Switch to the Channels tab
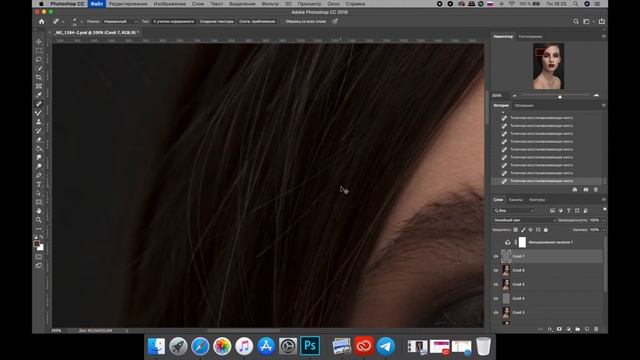Screen dimensions: 640x360 pos(516,200)
